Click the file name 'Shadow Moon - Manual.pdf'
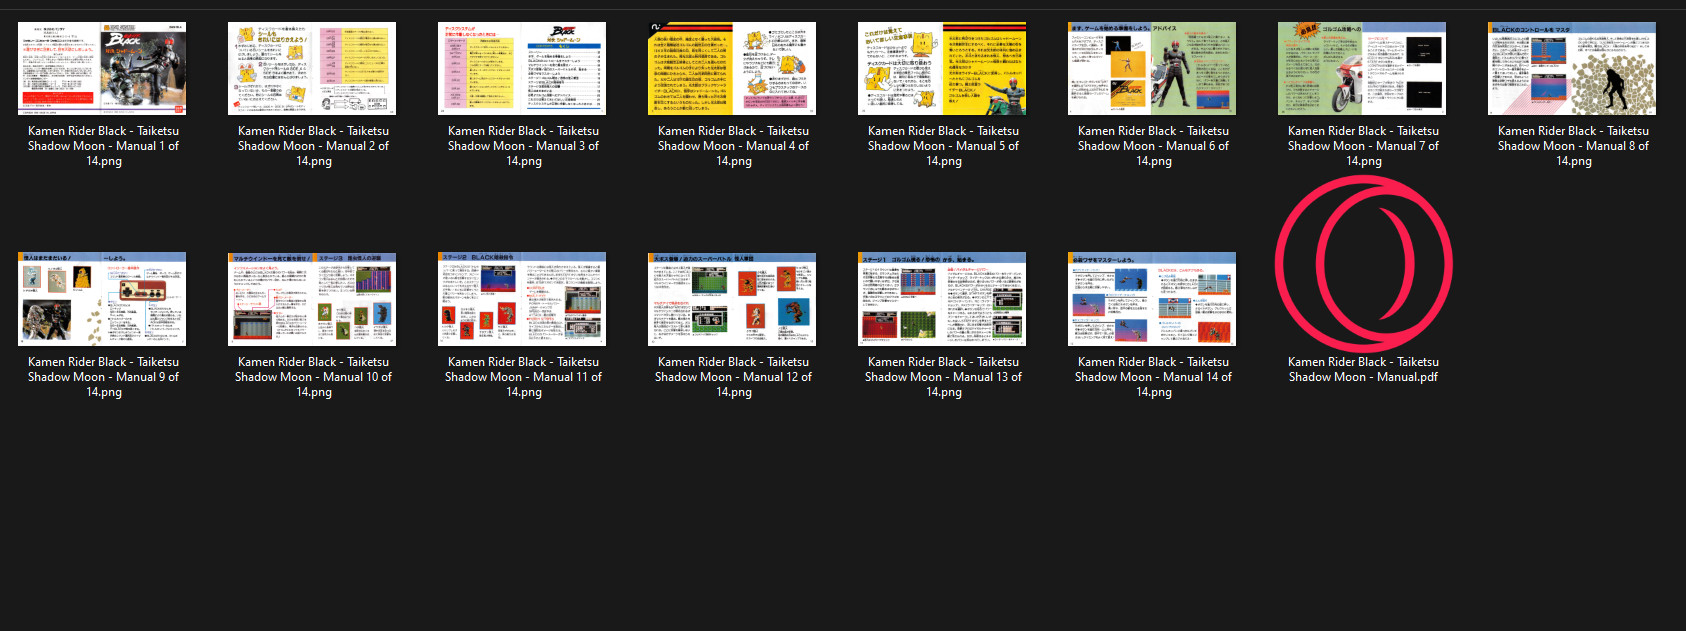Screen dimensions: 1686x631 point(1363,369)
